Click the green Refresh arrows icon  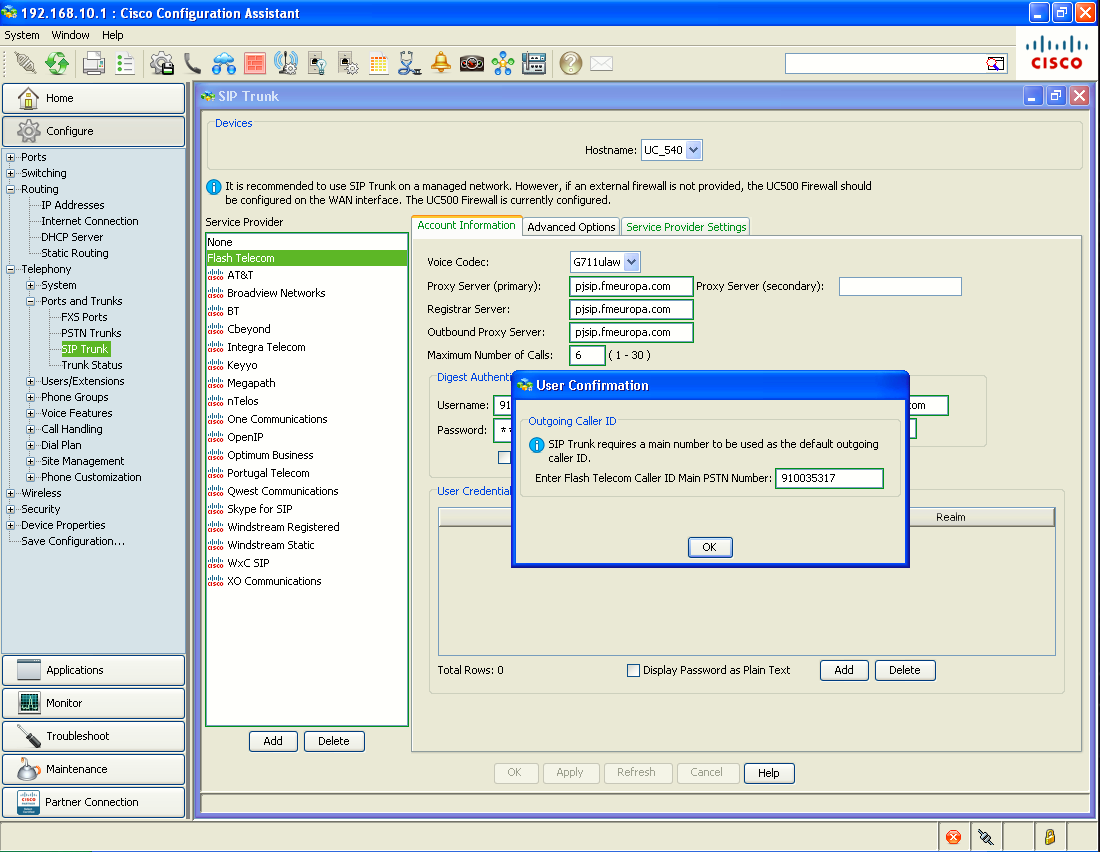click(57, 63)
